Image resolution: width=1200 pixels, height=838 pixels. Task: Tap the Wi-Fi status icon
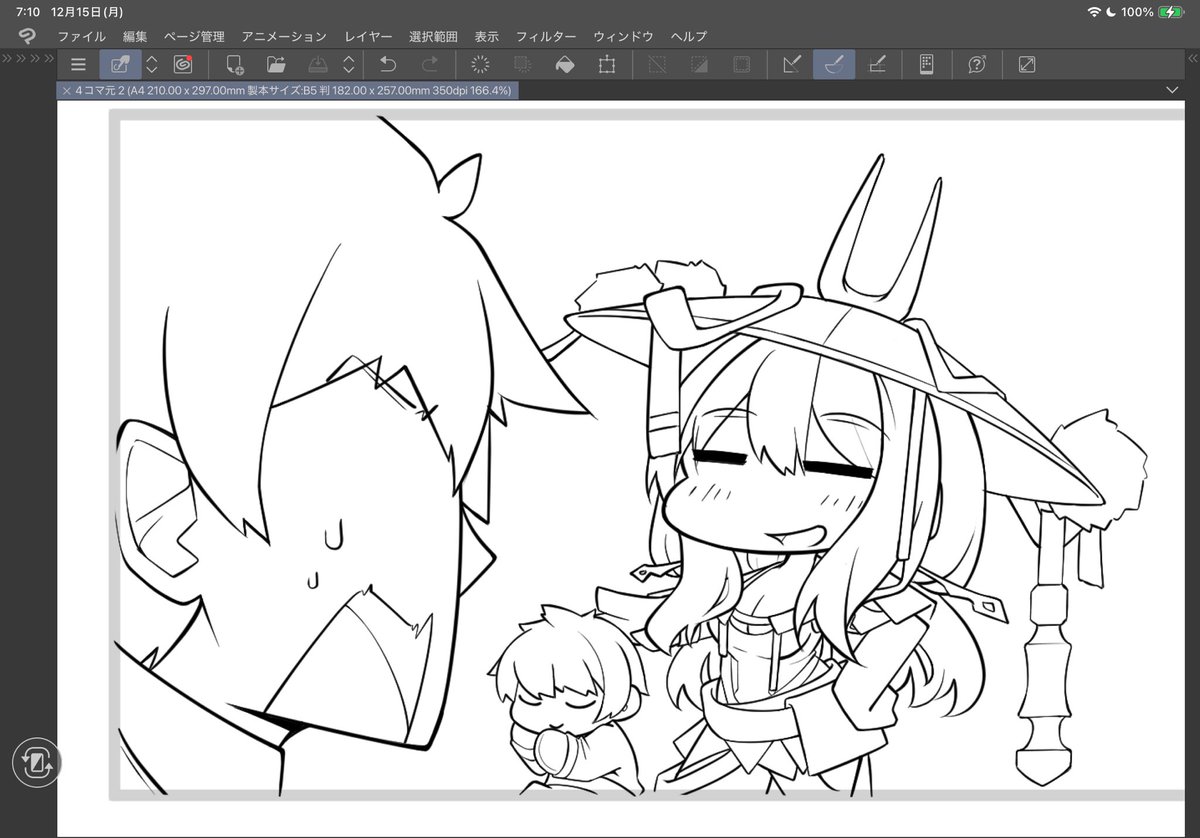click(1094, 12)
